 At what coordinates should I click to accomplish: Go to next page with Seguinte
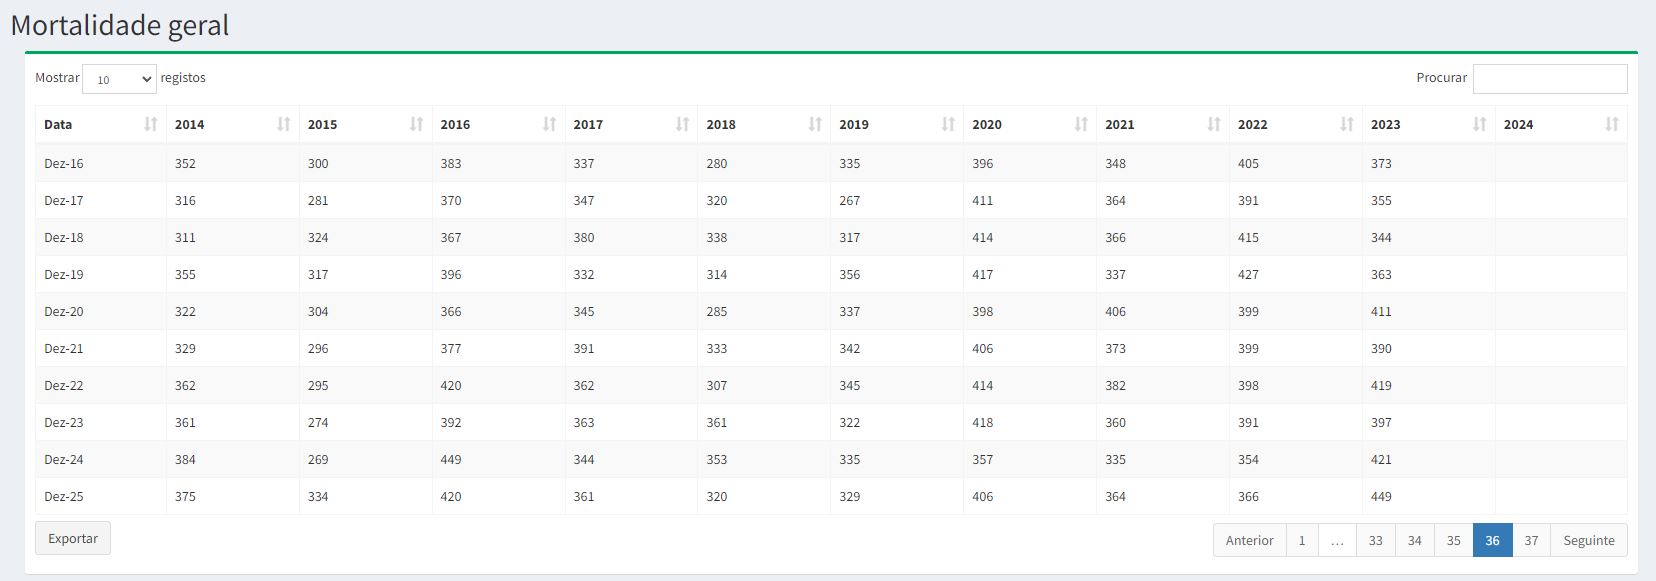[1589, 540]
